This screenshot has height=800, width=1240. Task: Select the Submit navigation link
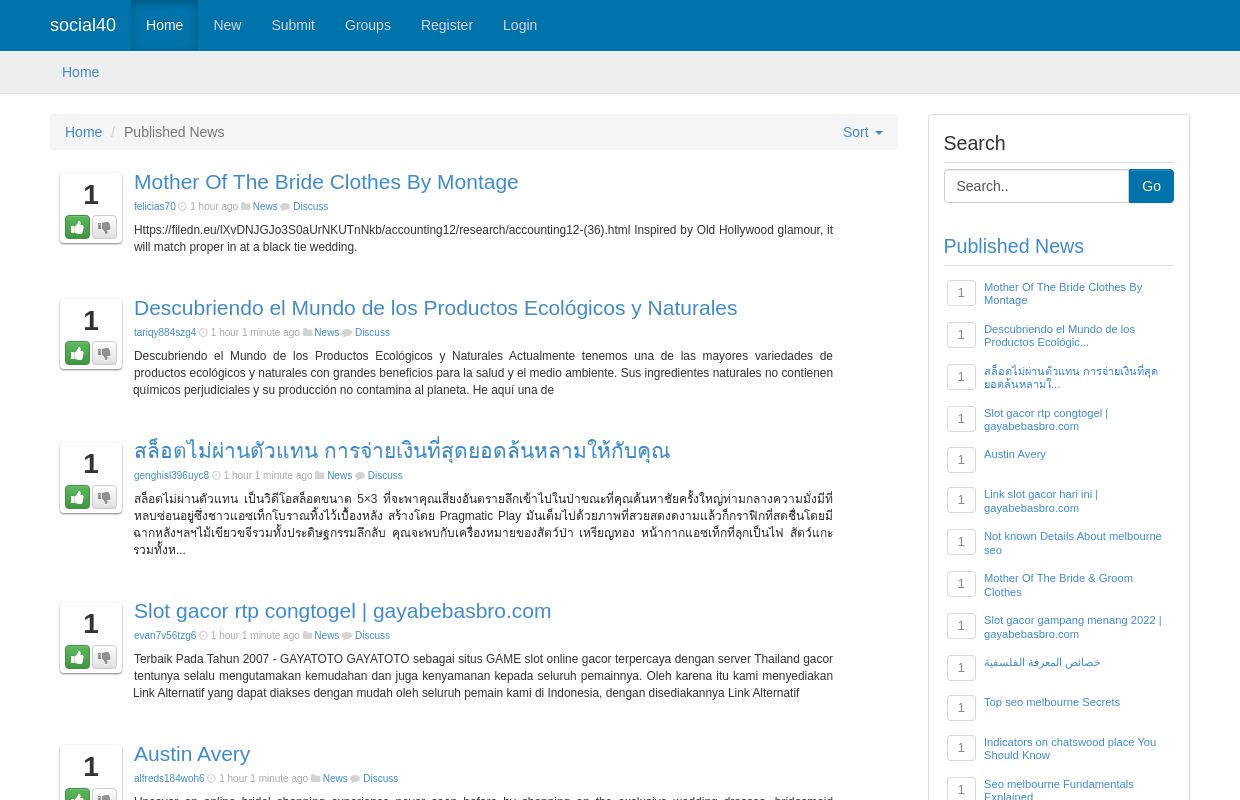(x=293, y=25)
